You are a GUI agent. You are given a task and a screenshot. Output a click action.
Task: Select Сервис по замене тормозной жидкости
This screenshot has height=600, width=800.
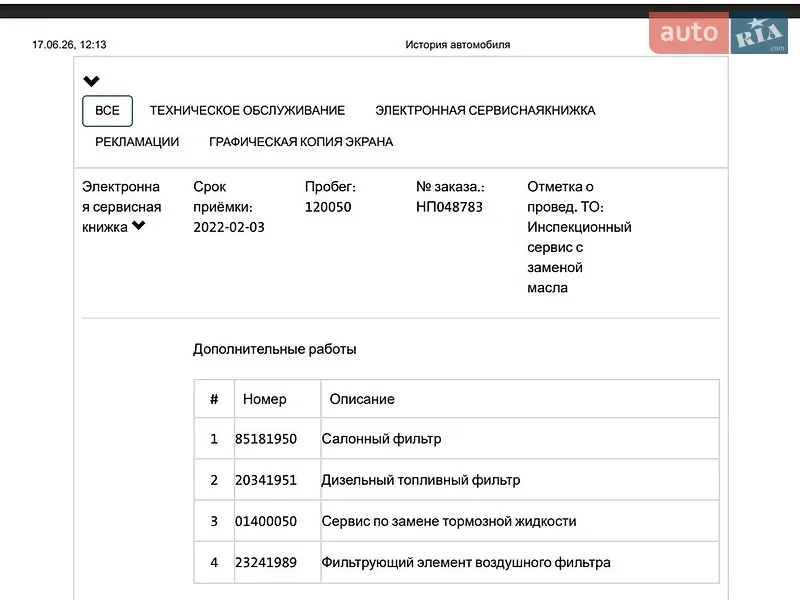tap(449, 521)
